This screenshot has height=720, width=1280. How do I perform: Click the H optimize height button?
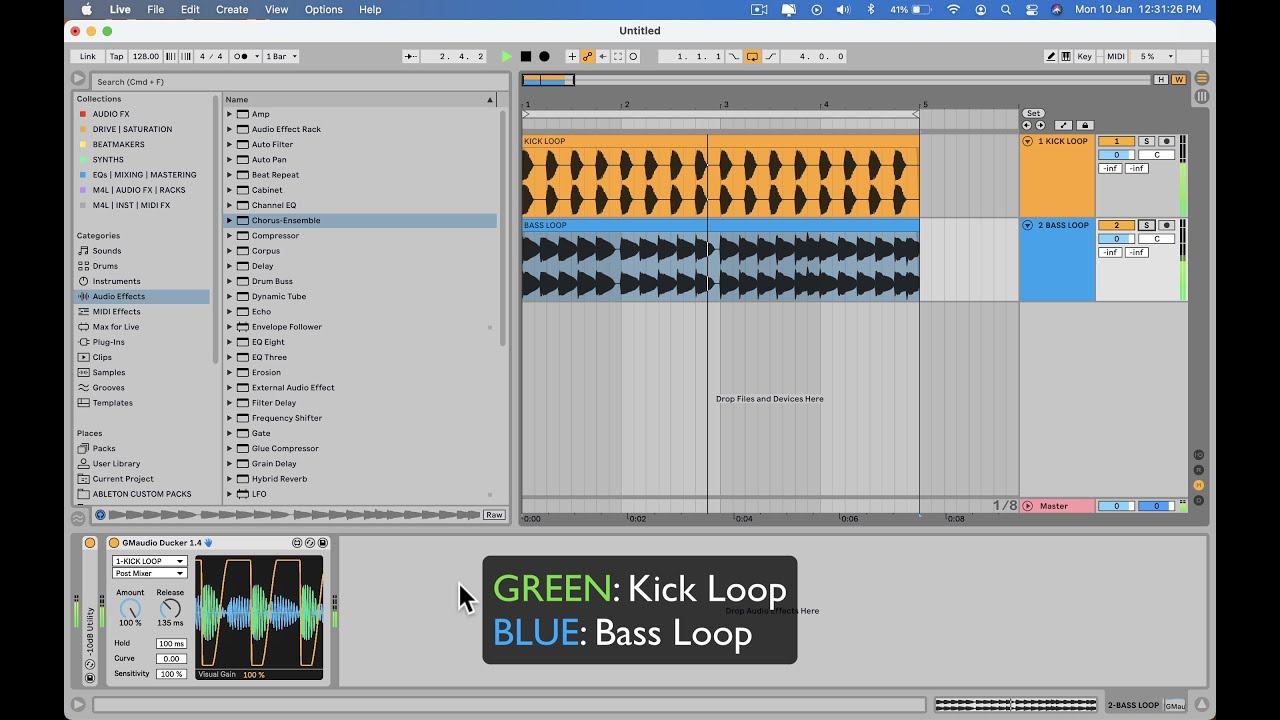click(x=1161, y=80)
